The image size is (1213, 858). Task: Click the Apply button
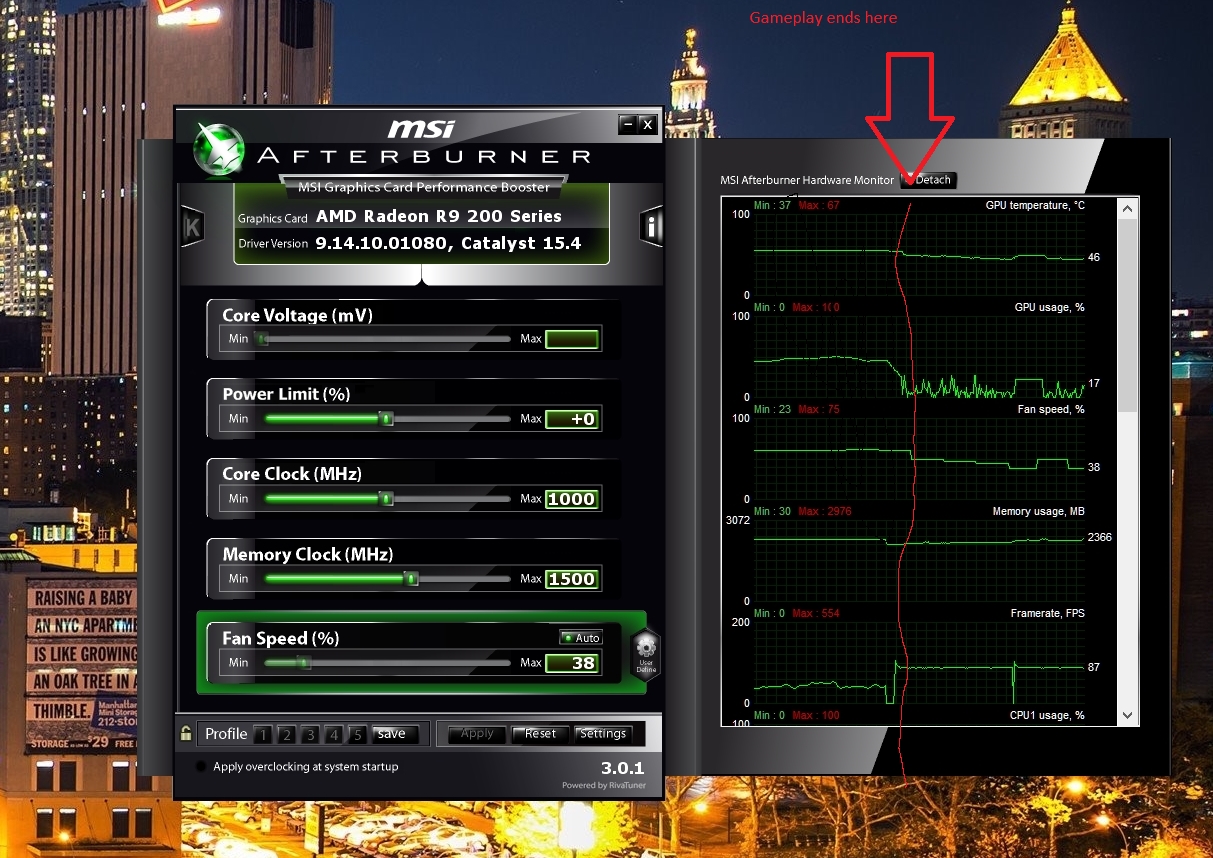(x=477, y=734)
